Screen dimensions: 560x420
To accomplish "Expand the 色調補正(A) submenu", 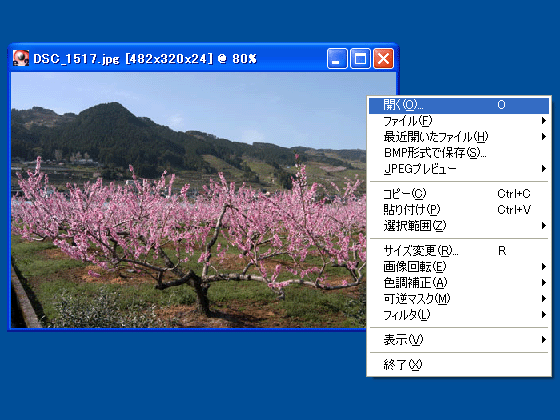I will (x=459, y=283).
